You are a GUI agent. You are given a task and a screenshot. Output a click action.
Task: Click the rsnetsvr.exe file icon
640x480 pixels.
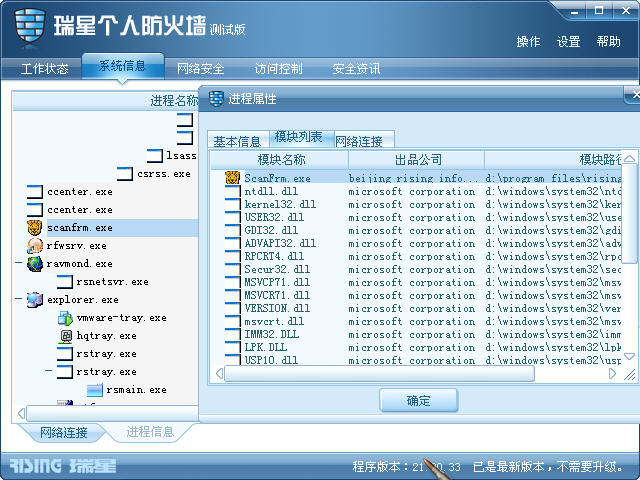point(64,282)
